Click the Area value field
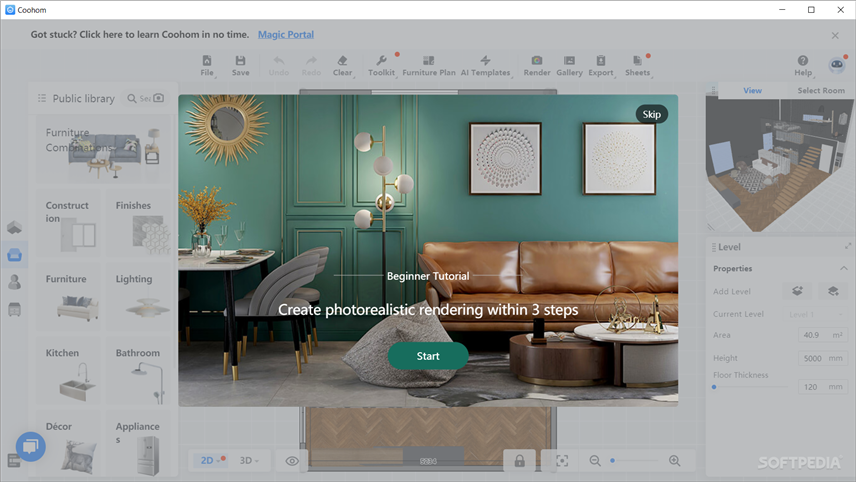This screenshot has height=482, width=856. pyautogui.click(x=823, y=335)
